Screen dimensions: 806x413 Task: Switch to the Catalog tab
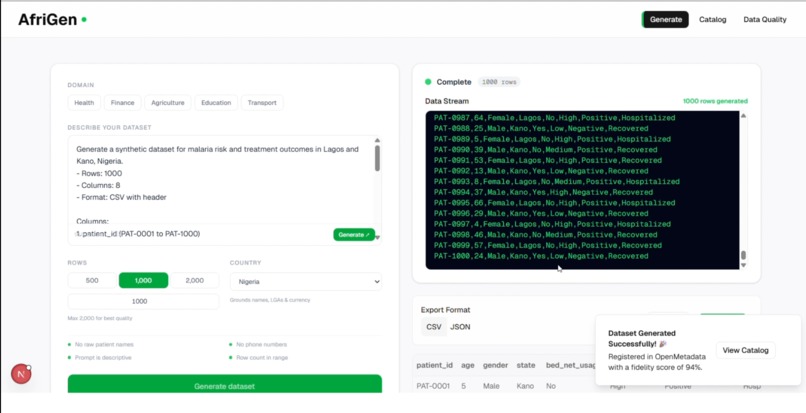coord(712,20)
